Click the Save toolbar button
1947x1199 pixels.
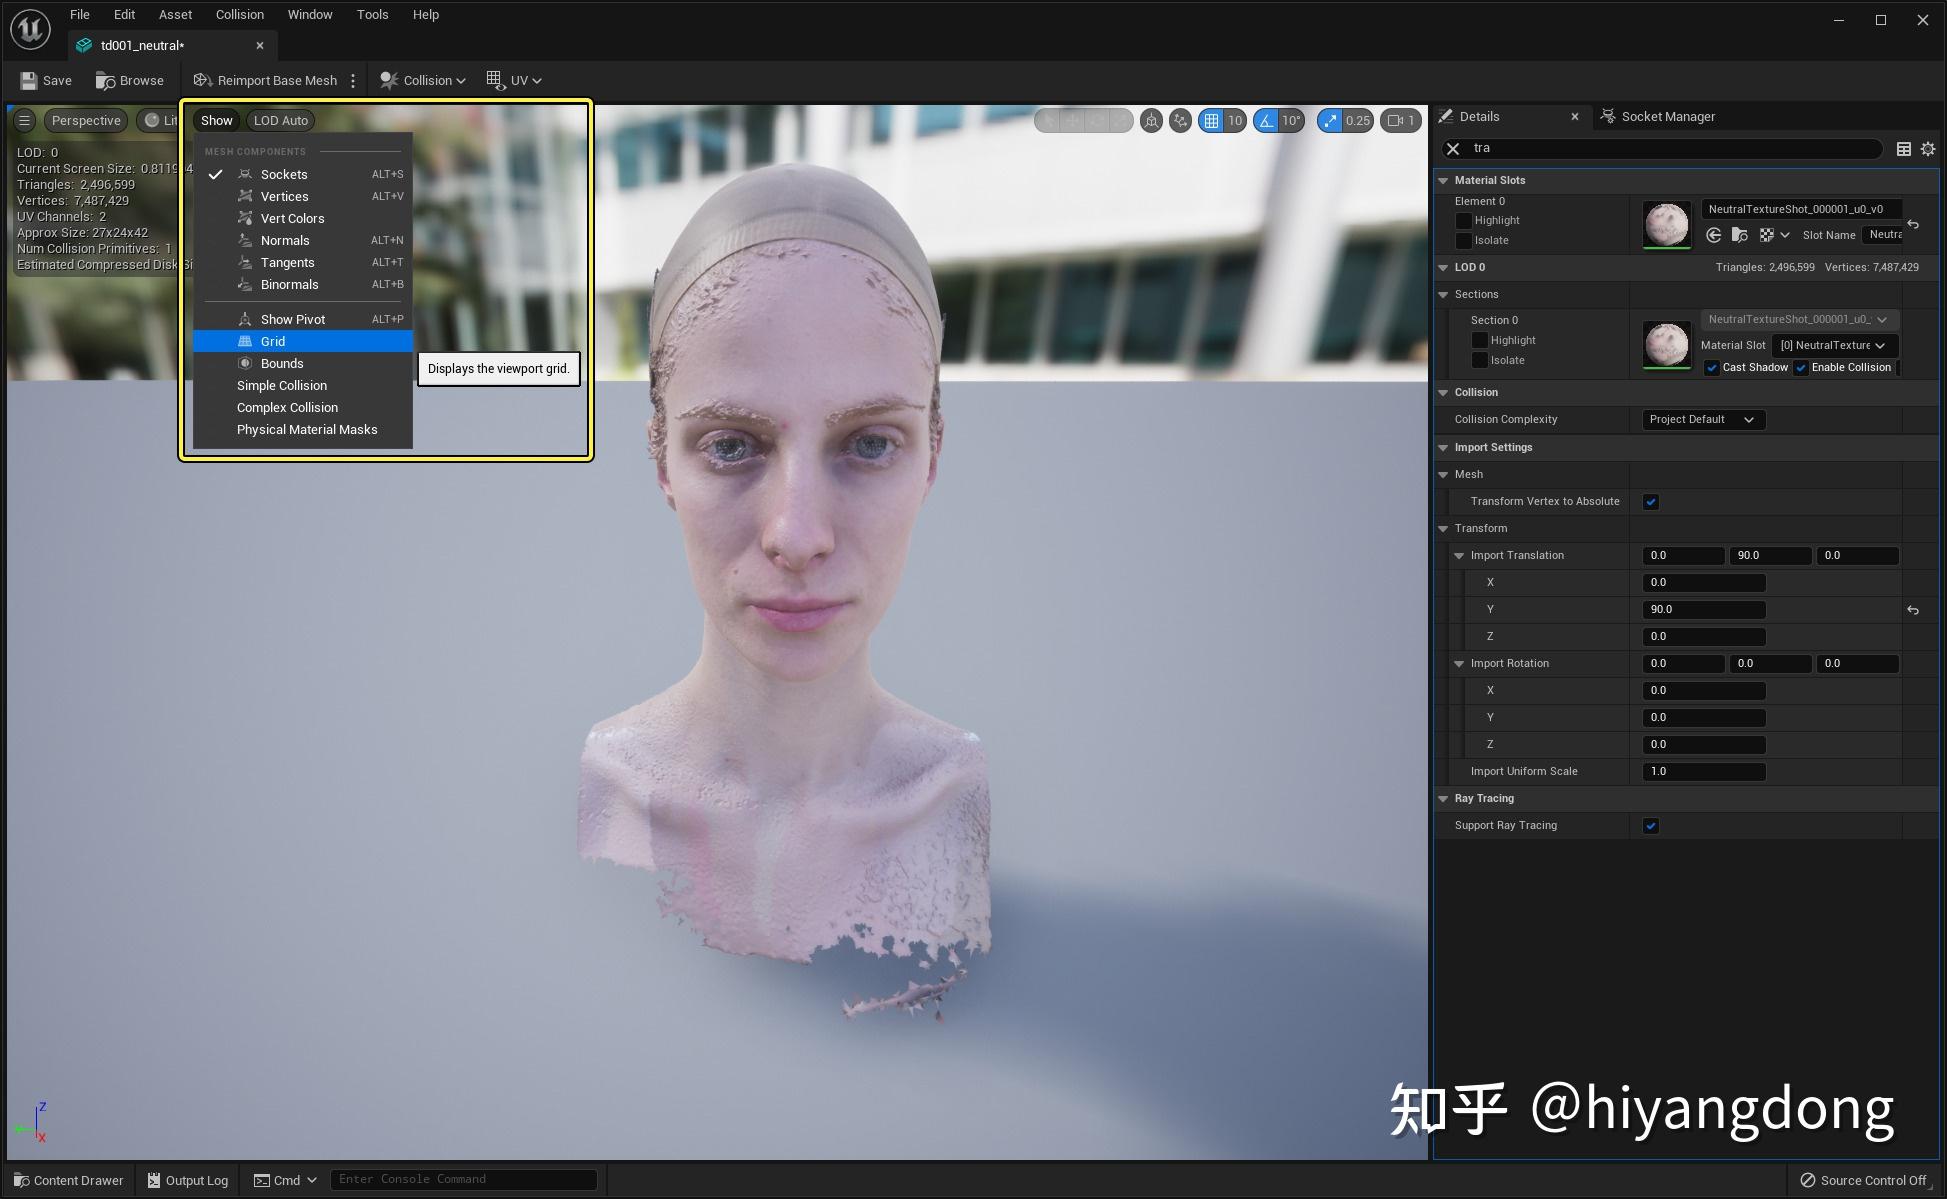pos(46,81)
